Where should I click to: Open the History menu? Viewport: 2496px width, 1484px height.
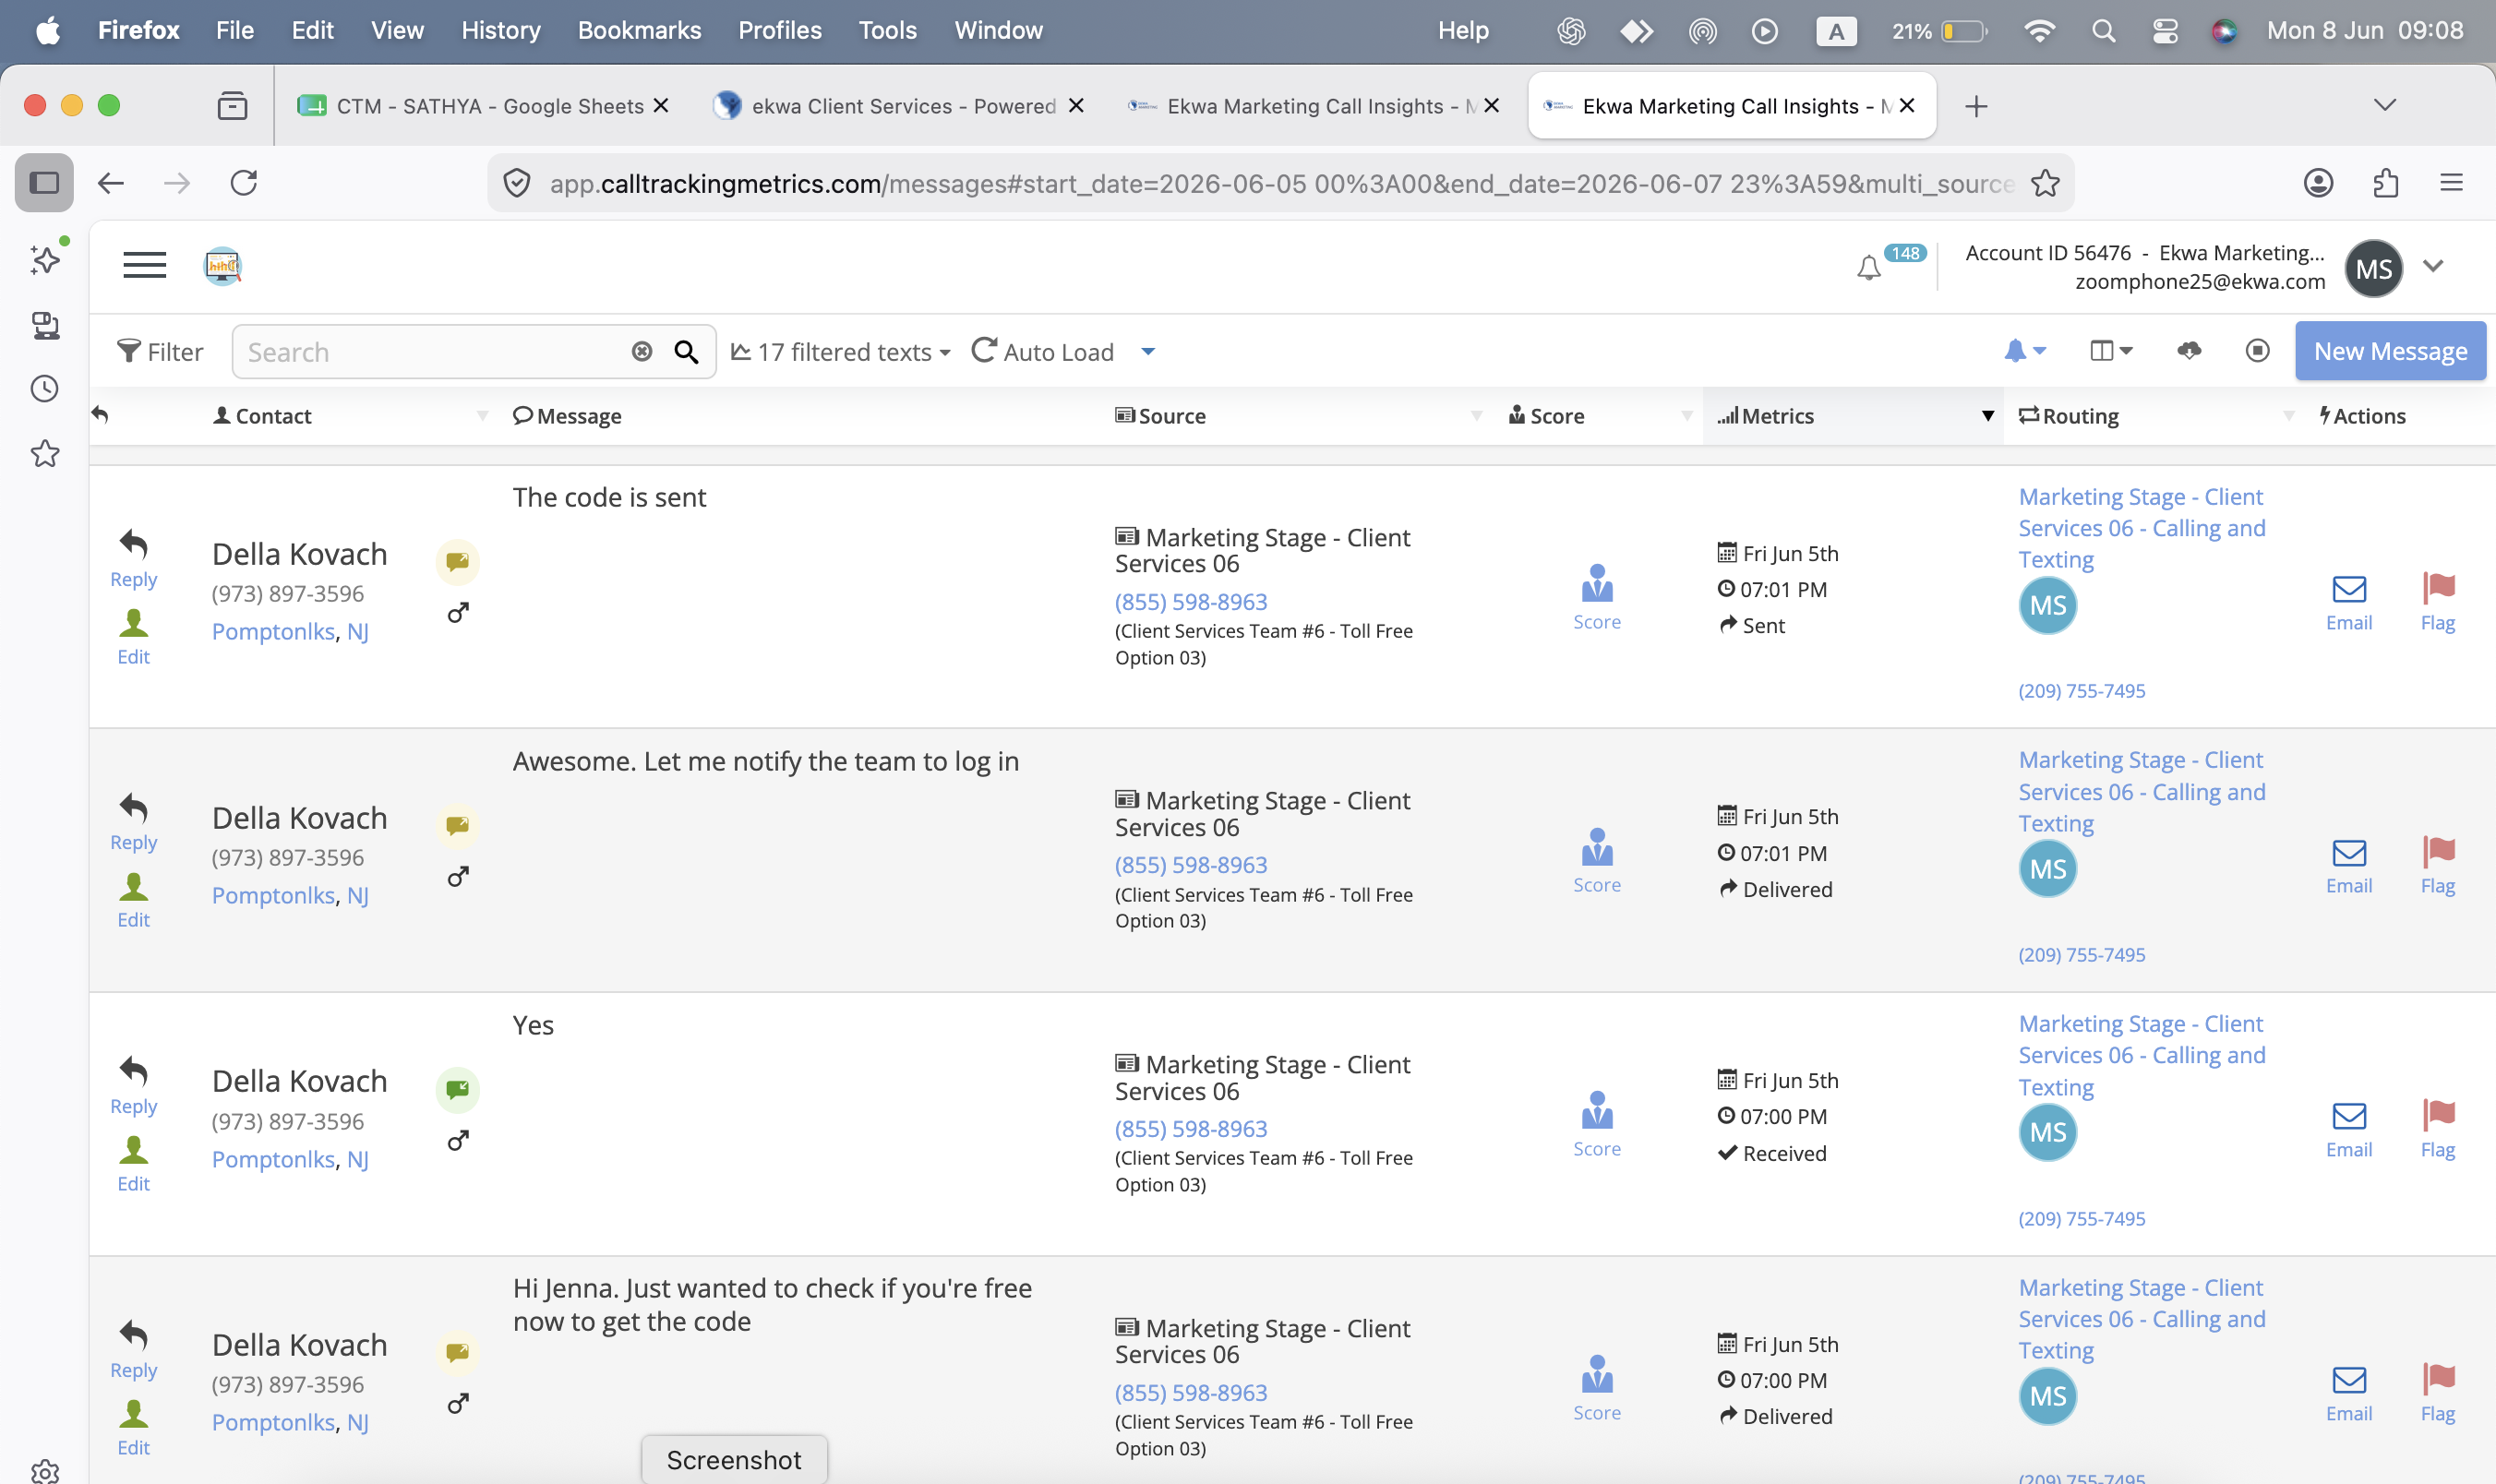pos(500,30)
